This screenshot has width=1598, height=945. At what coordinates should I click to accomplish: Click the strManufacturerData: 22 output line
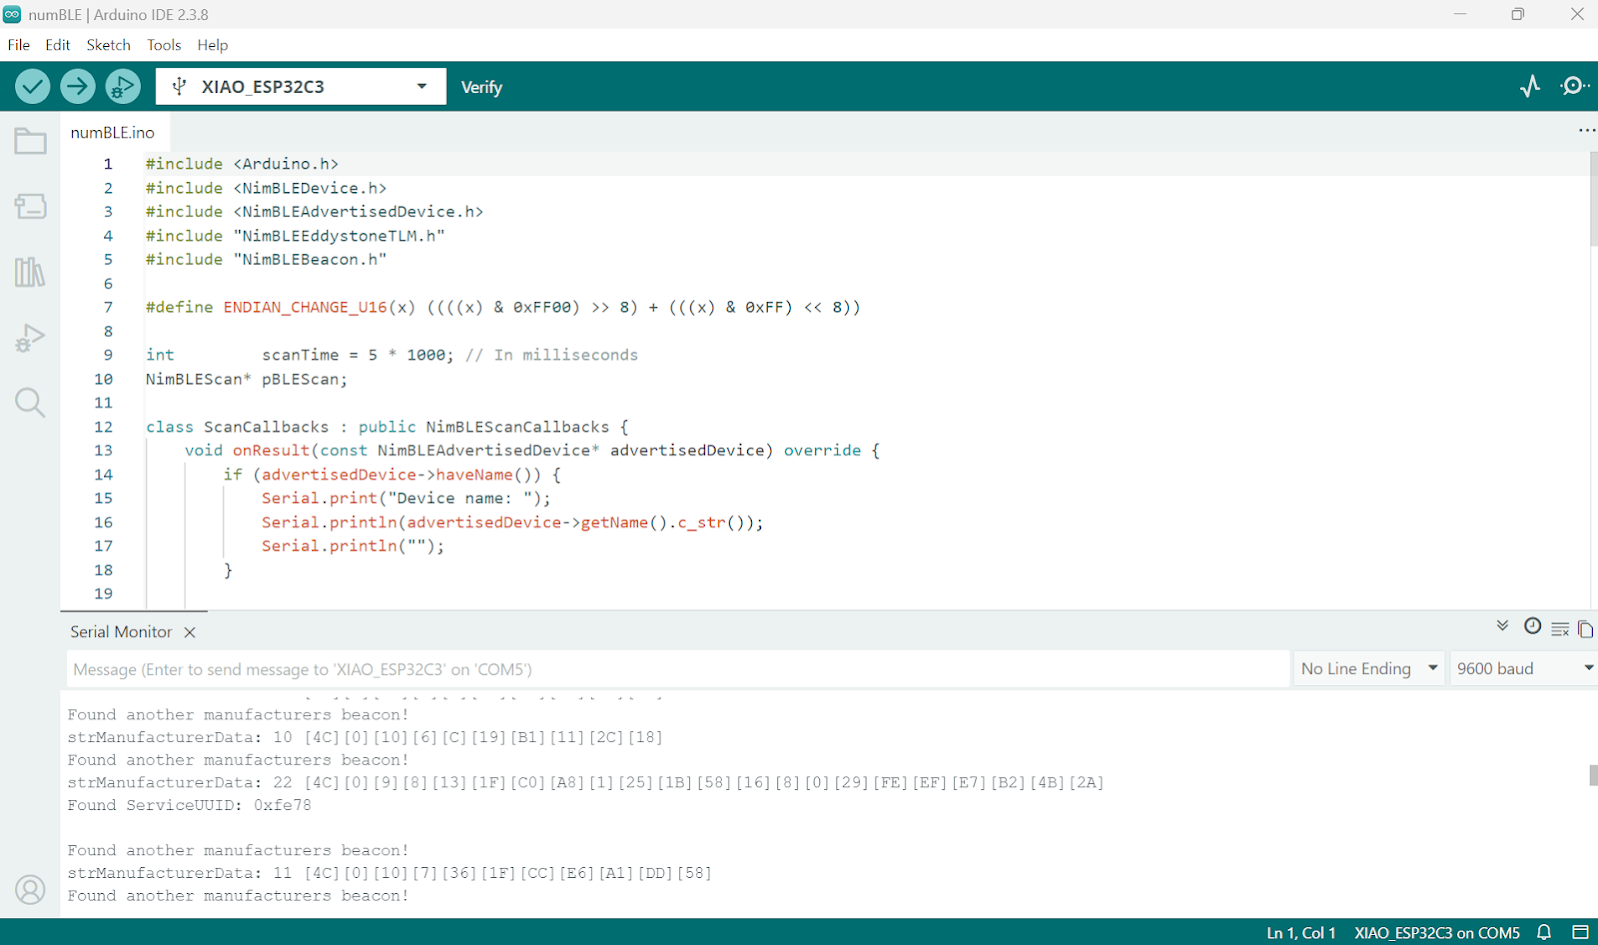pyautogui.click(x=586, y=782)
